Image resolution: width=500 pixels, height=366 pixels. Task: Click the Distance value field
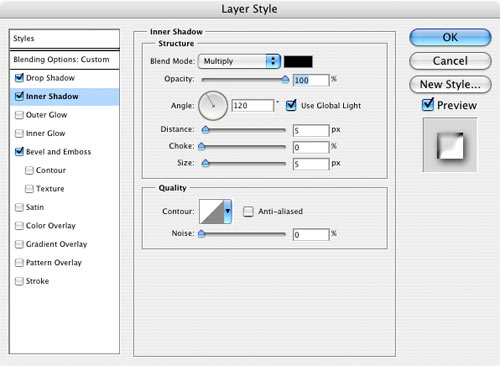pyautogui.click(x=311, y=130)
